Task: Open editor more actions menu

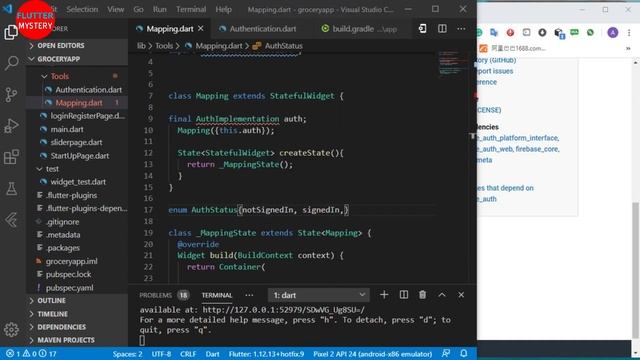Action: click(x=461, y=29)
